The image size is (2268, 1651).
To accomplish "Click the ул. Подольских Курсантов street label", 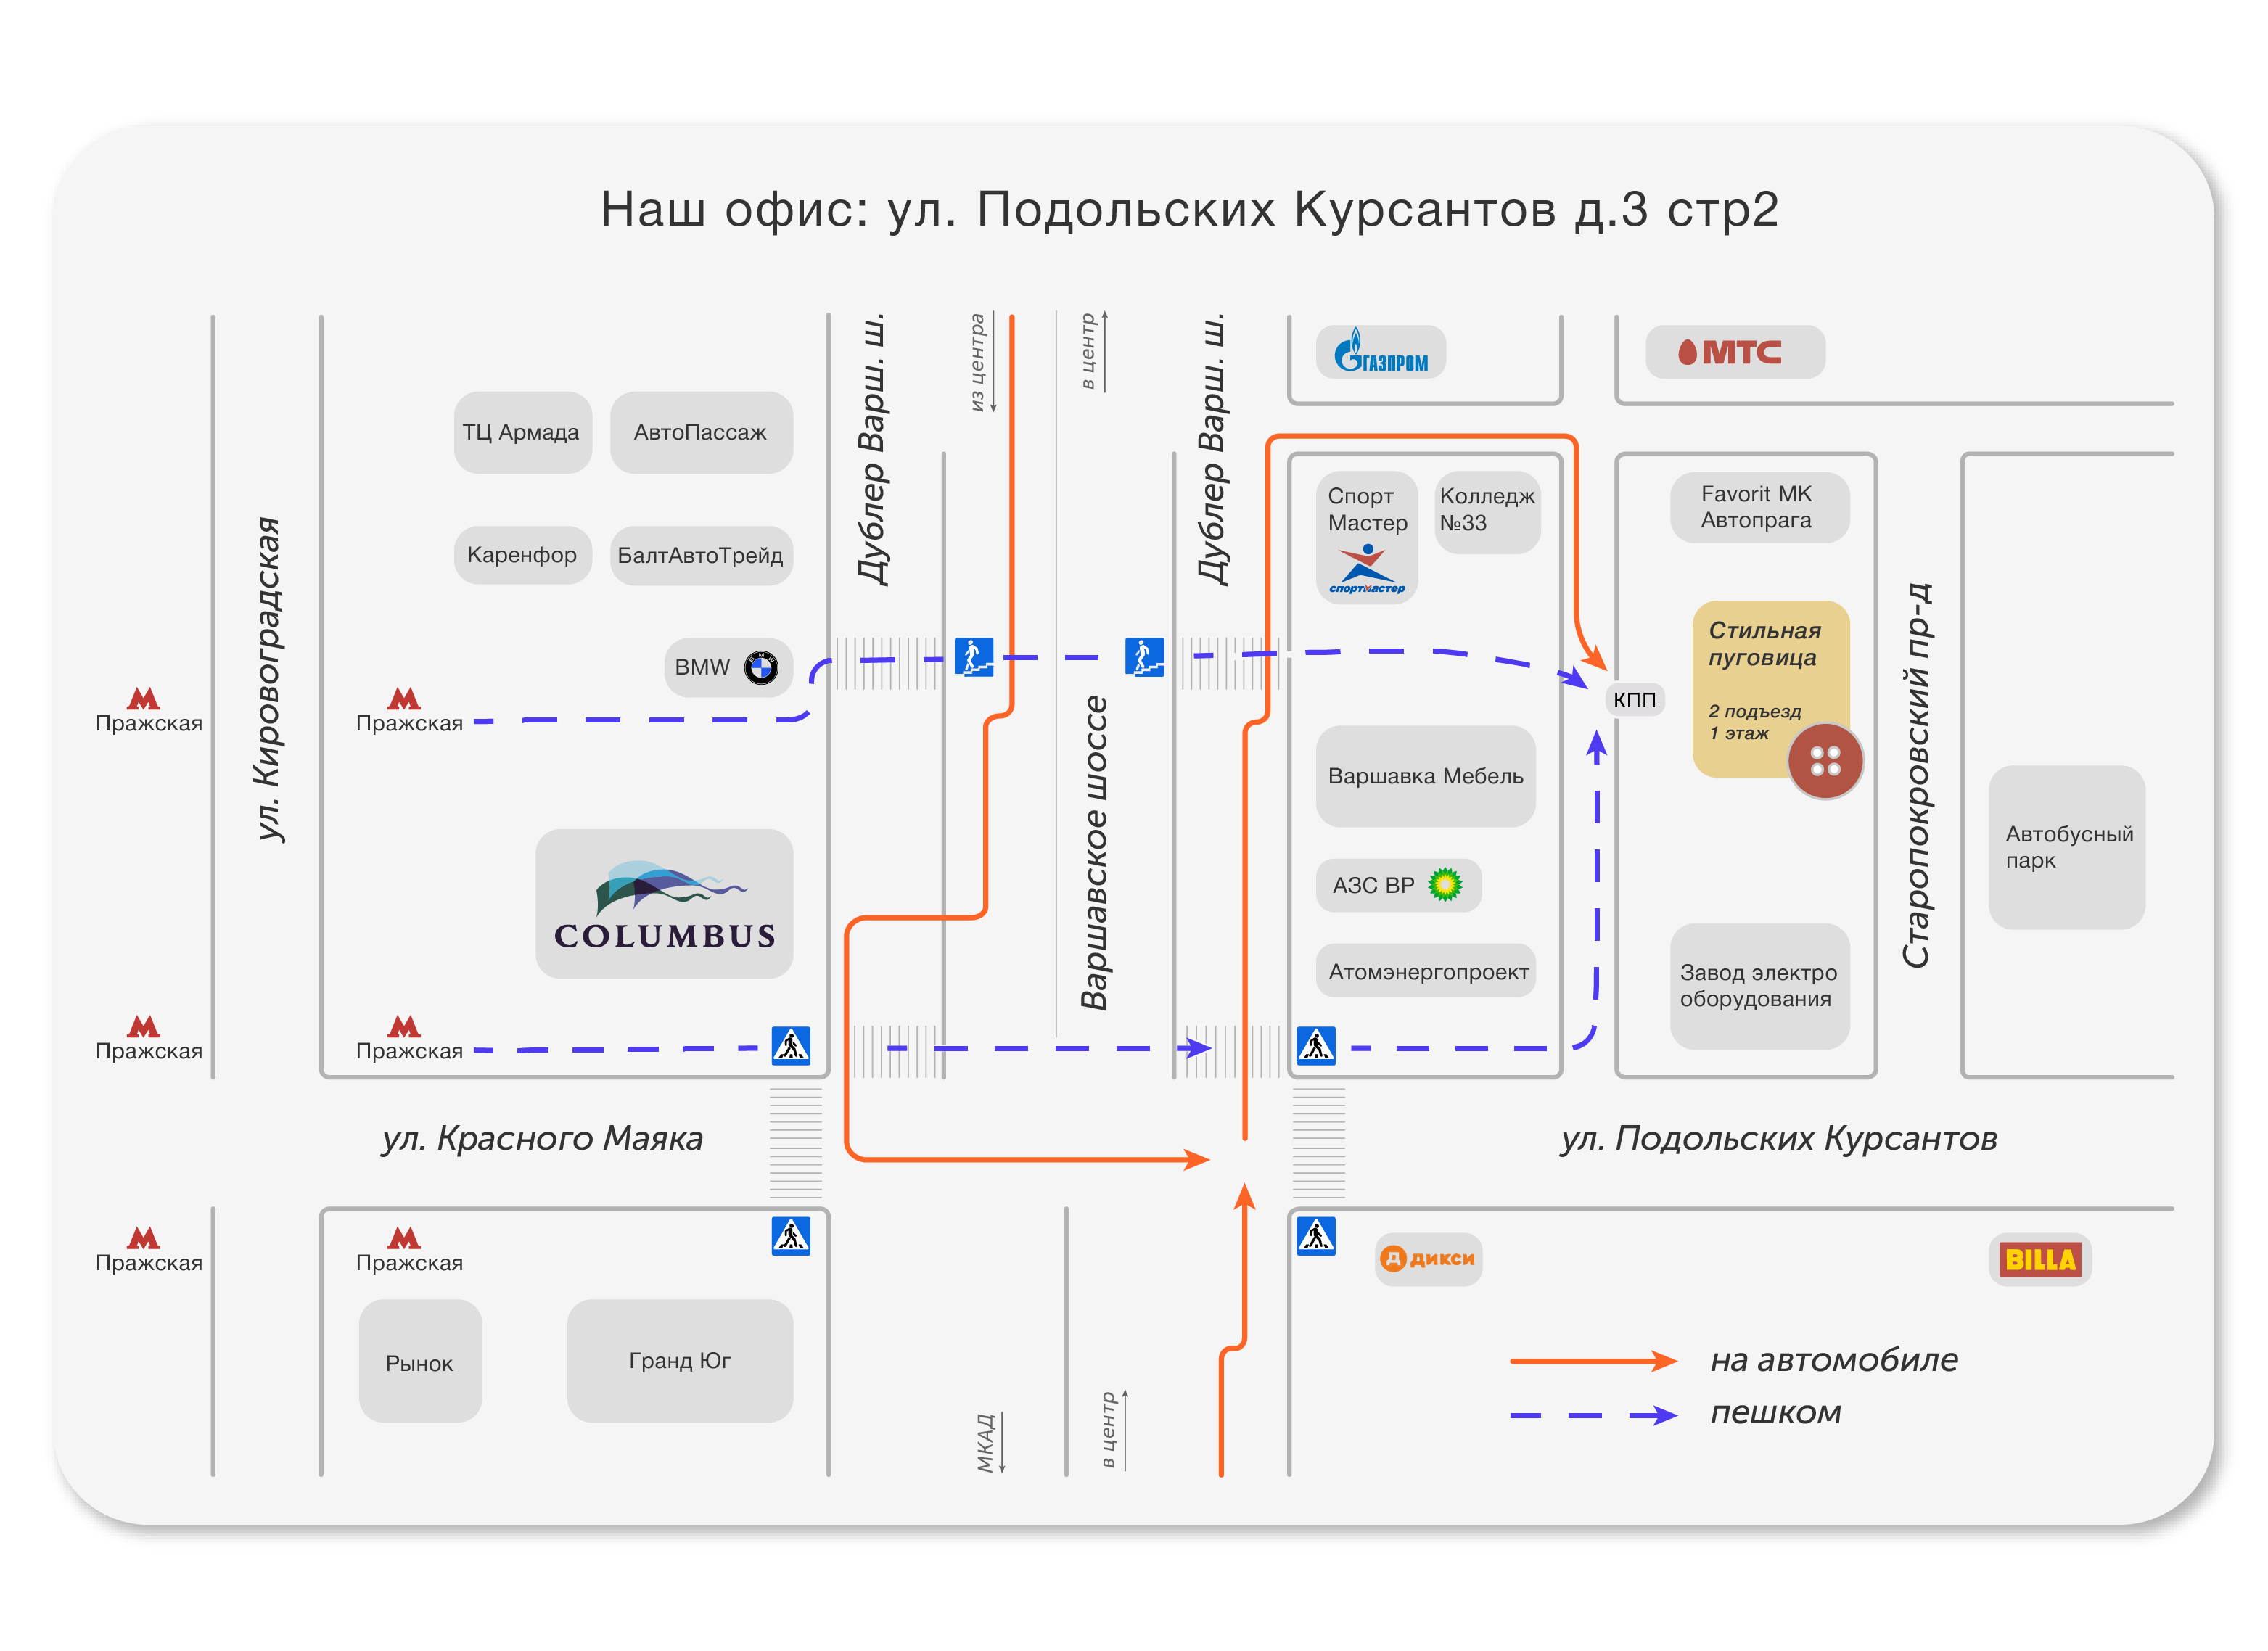I will 1778,1138.
